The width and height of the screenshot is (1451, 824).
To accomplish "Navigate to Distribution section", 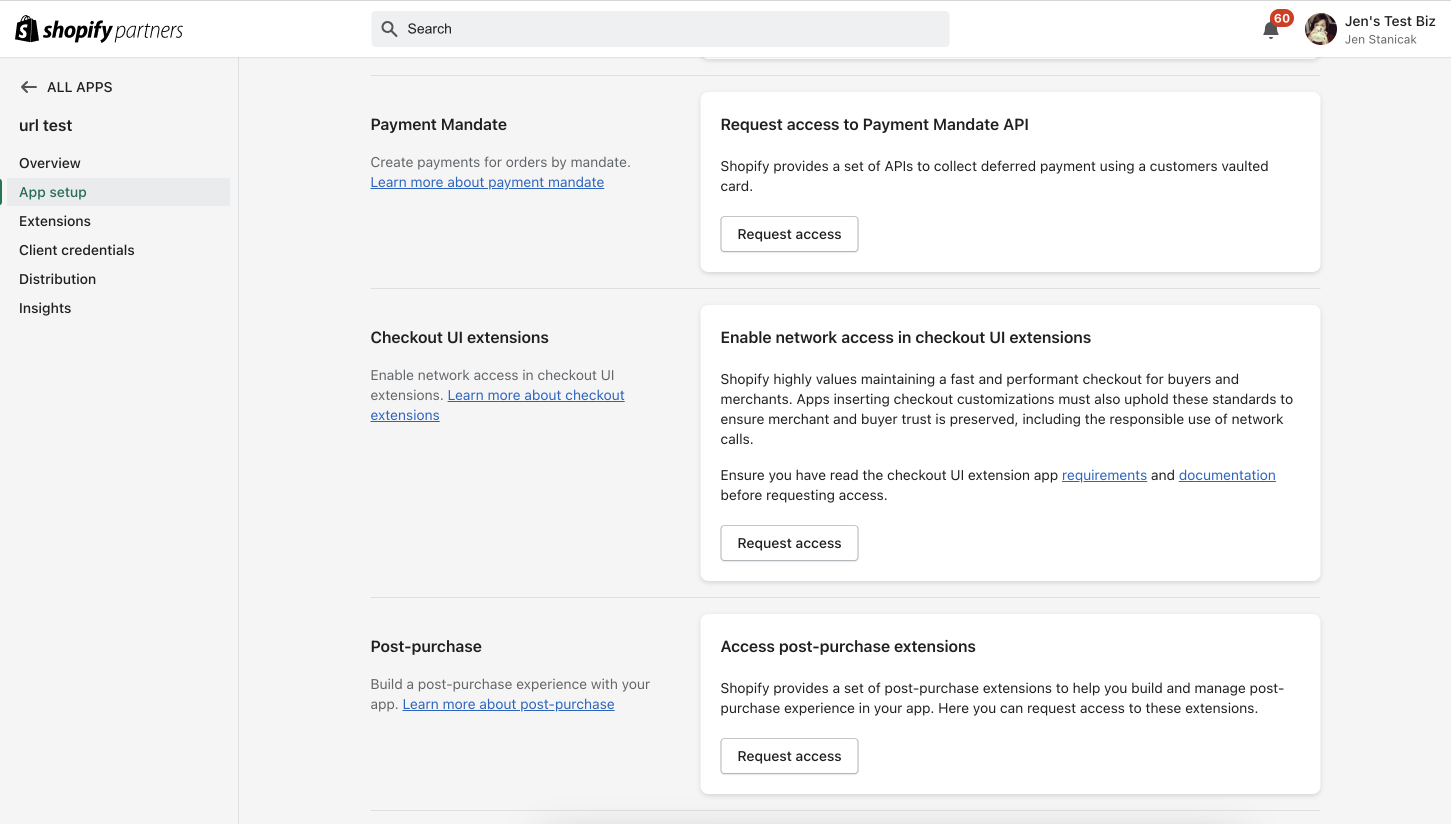I will point(58,279).
